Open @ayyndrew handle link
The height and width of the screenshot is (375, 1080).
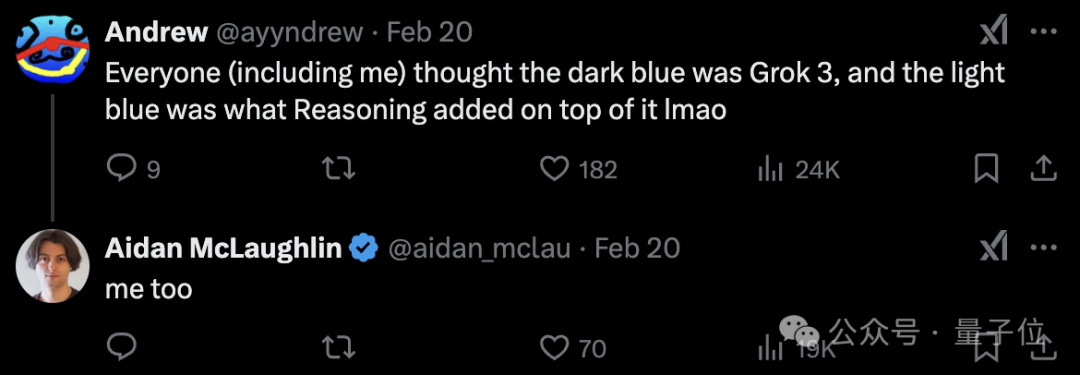click(x=290, y=32)
